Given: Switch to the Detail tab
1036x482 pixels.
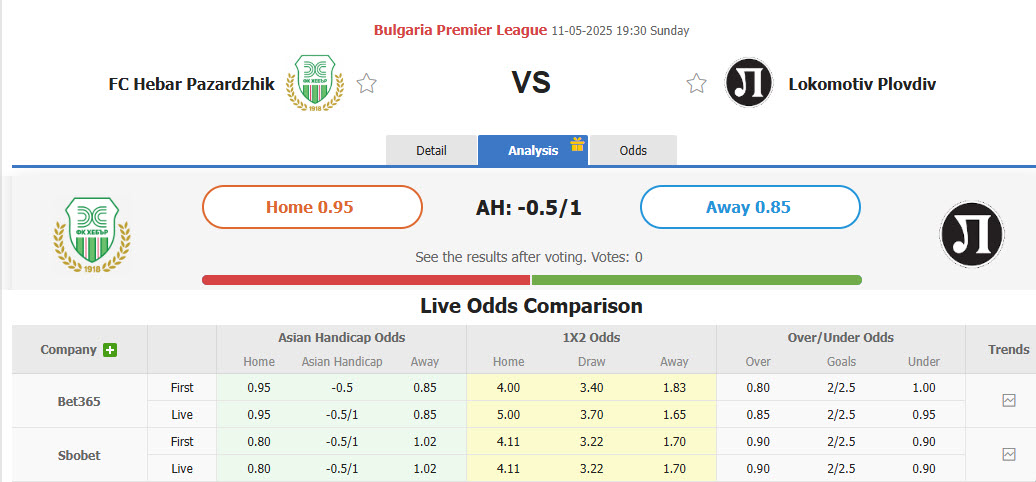Looking at the screenshot, I should (x=431, y=151).
